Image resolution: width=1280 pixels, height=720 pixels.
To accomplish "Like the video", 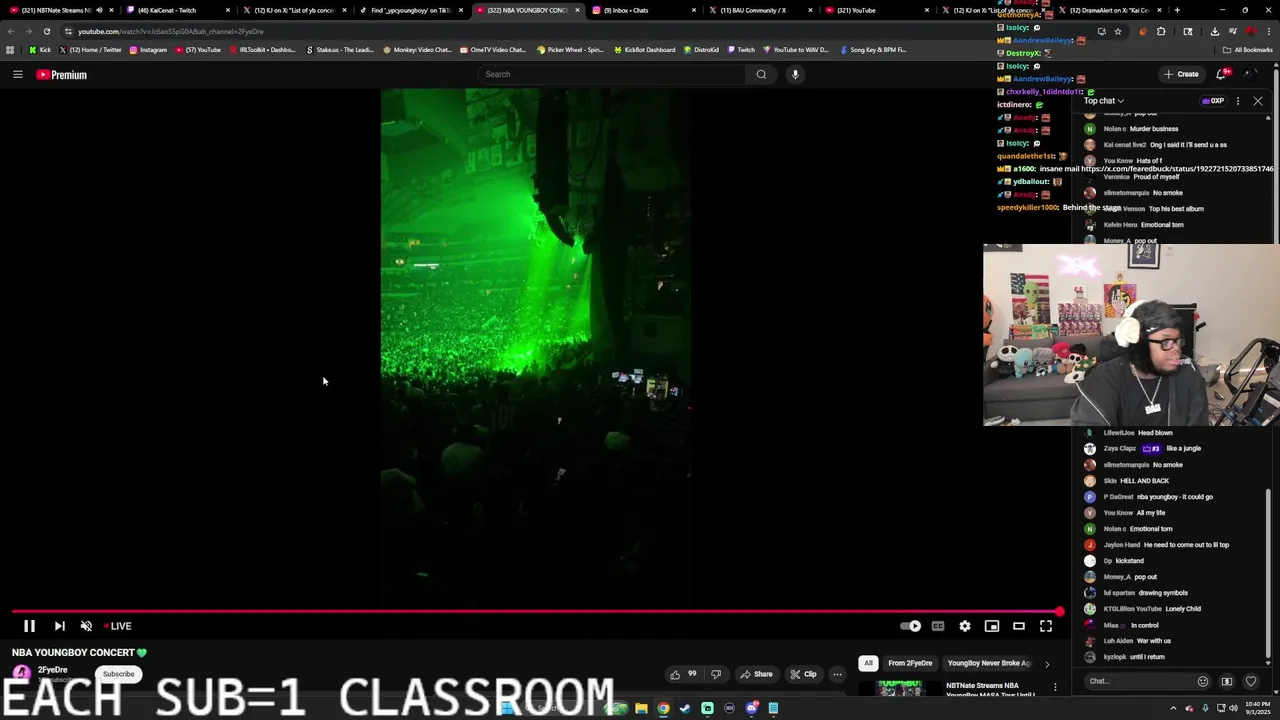I will click(x=685, y=674).
